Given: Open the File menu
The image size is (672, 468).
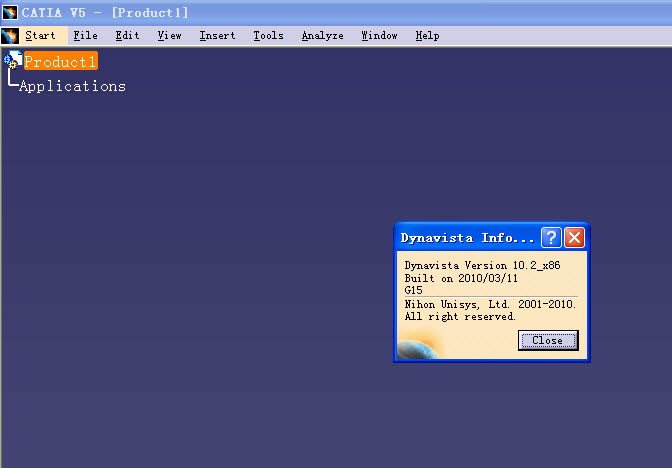Looking at the screenshot, I should 85,36.
